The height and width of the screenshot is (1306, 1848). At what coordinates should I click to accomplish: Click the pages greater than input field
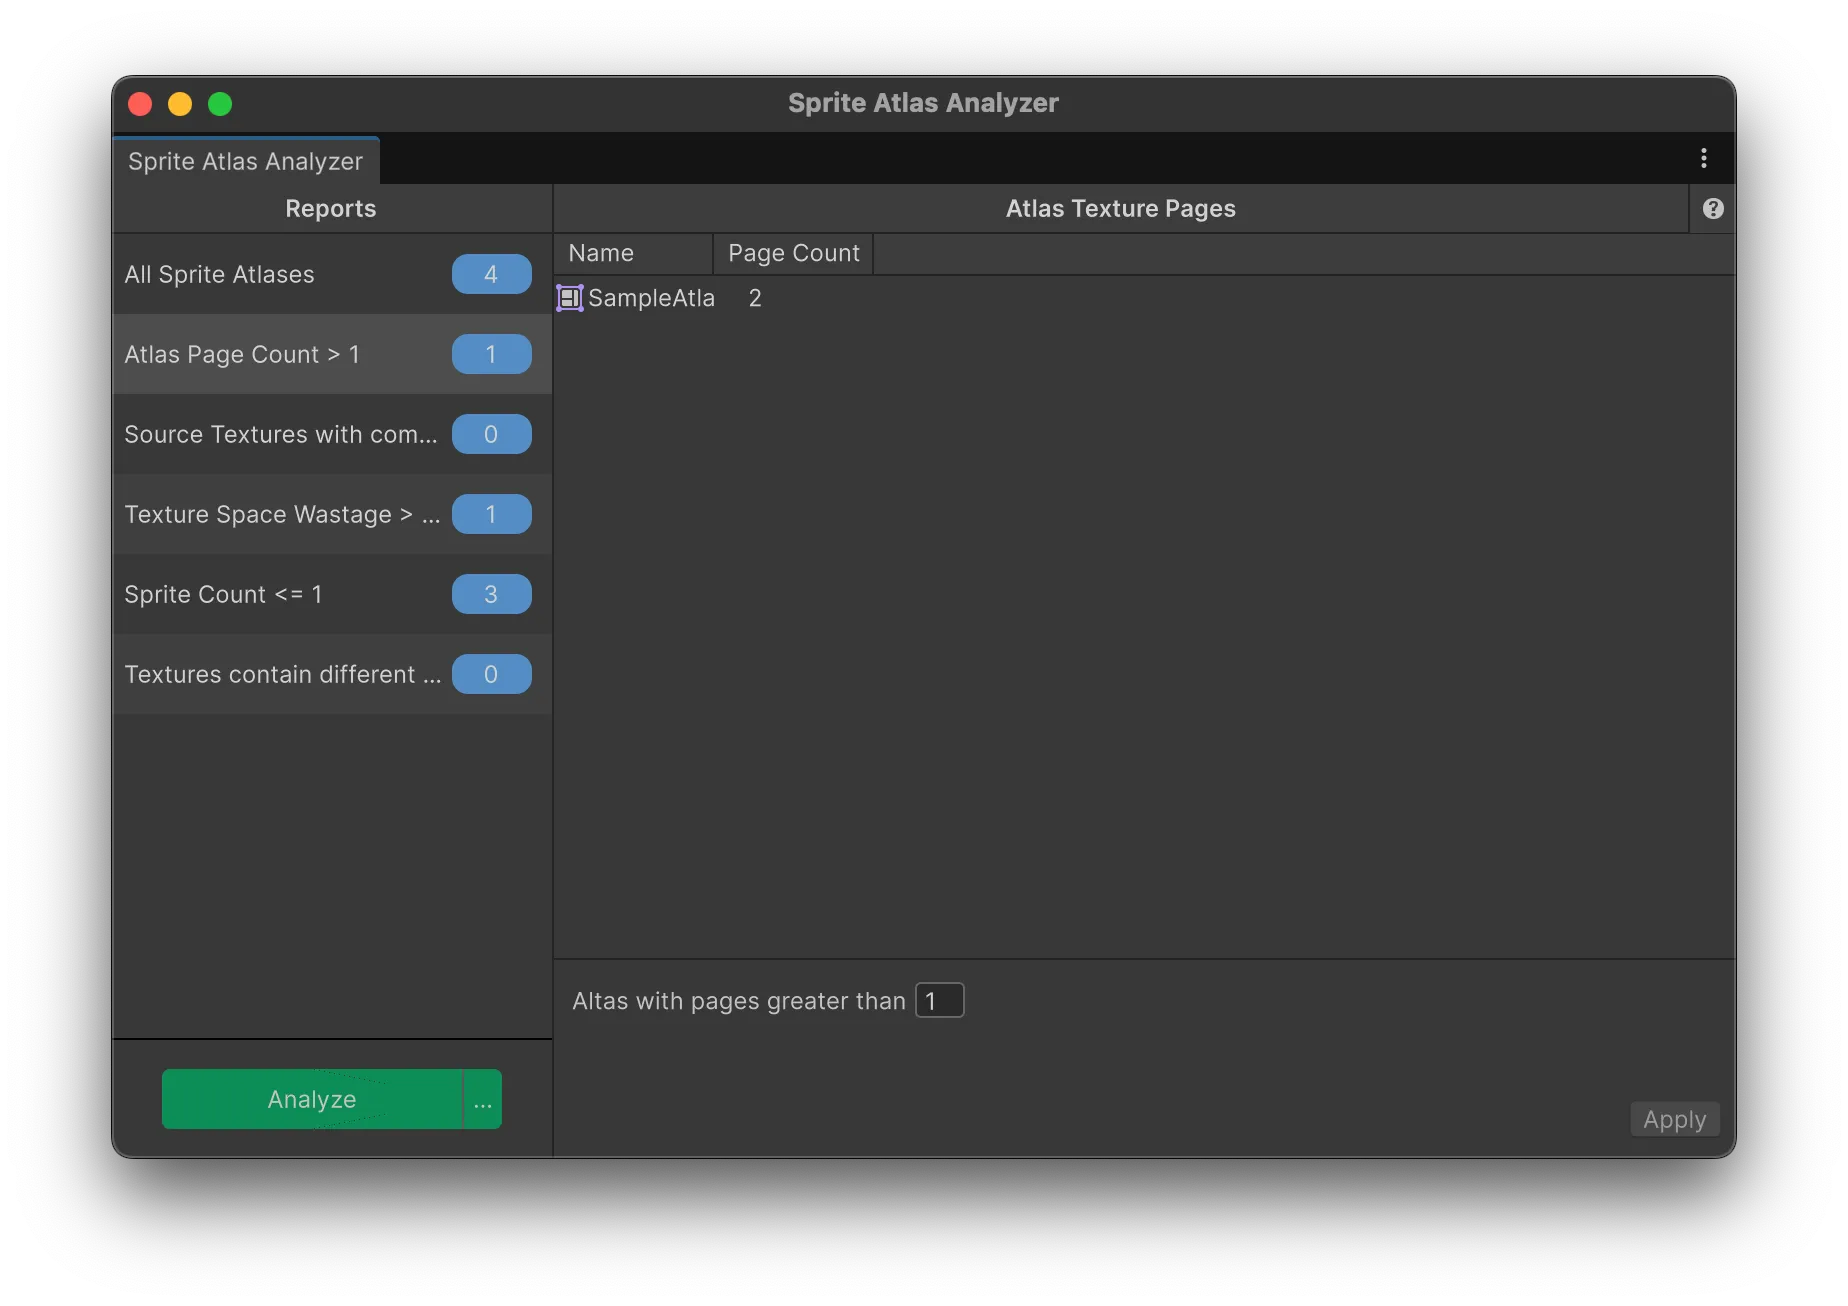pos(940,1000)
